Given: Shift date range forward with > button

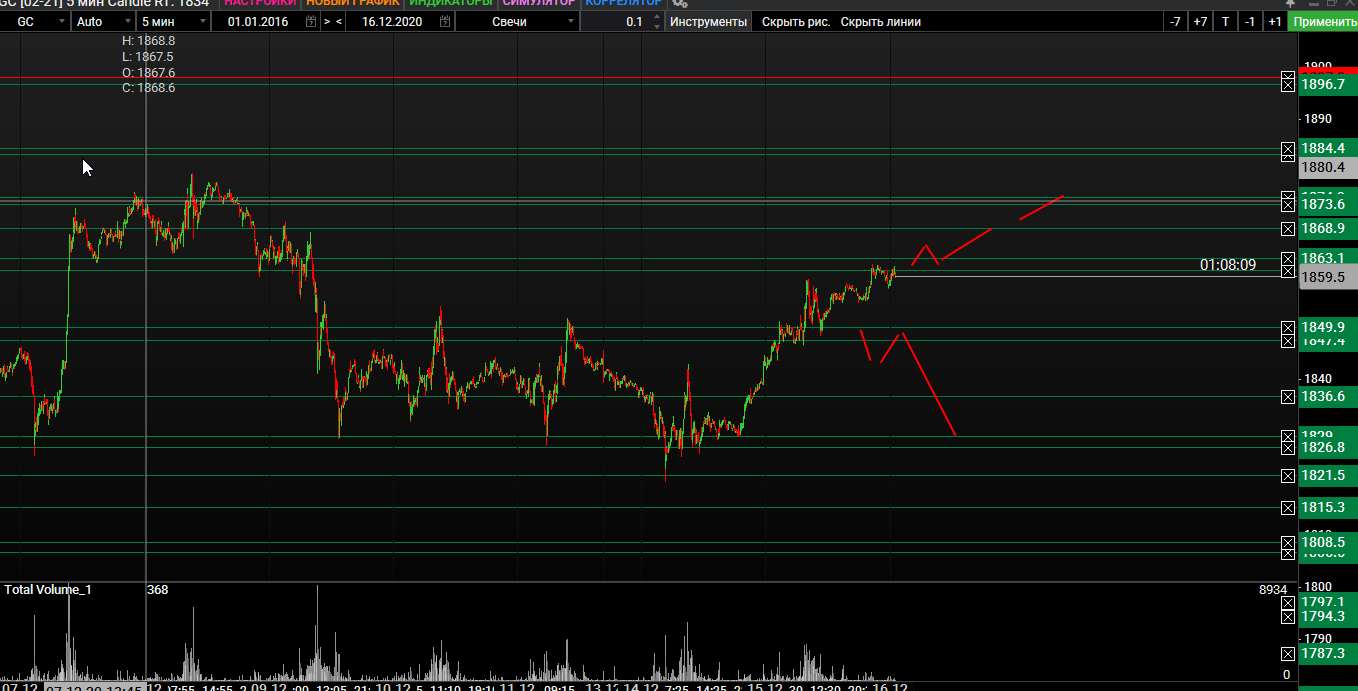Looking at the screenshot, I should 327,21.
